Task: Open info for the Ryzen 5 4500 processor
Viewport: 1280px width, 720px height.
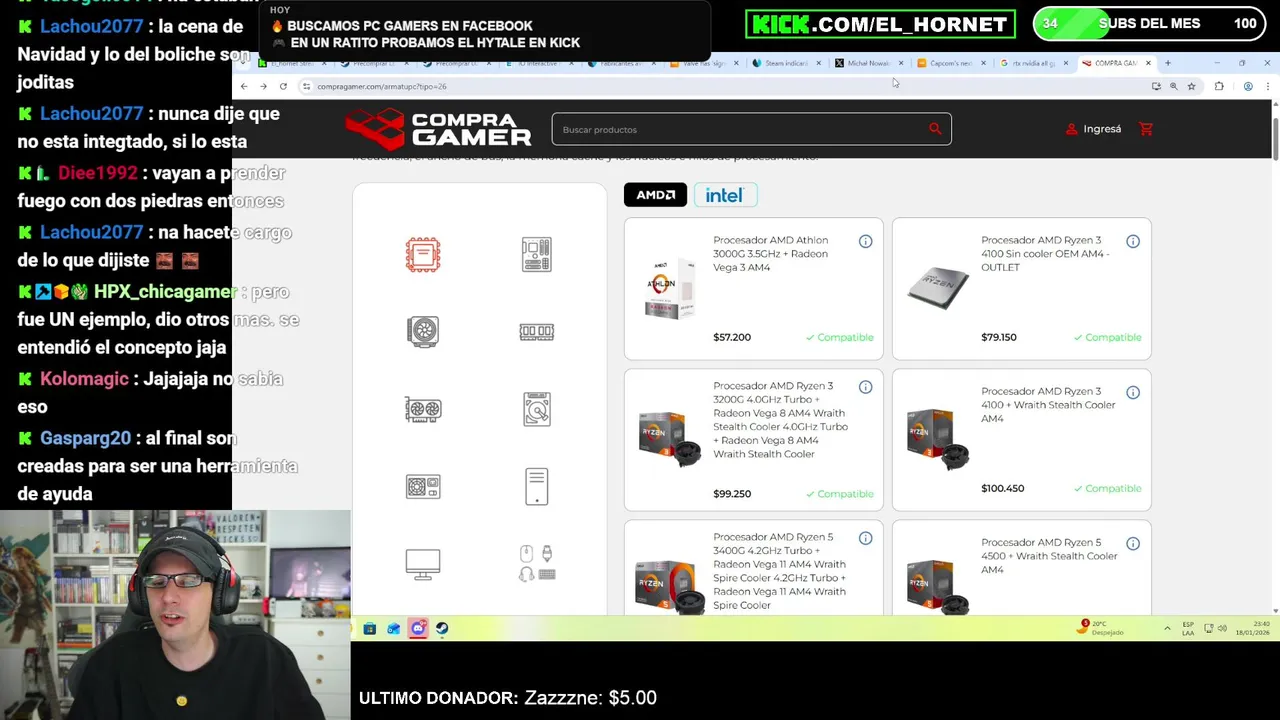Action: point(1133,543)
